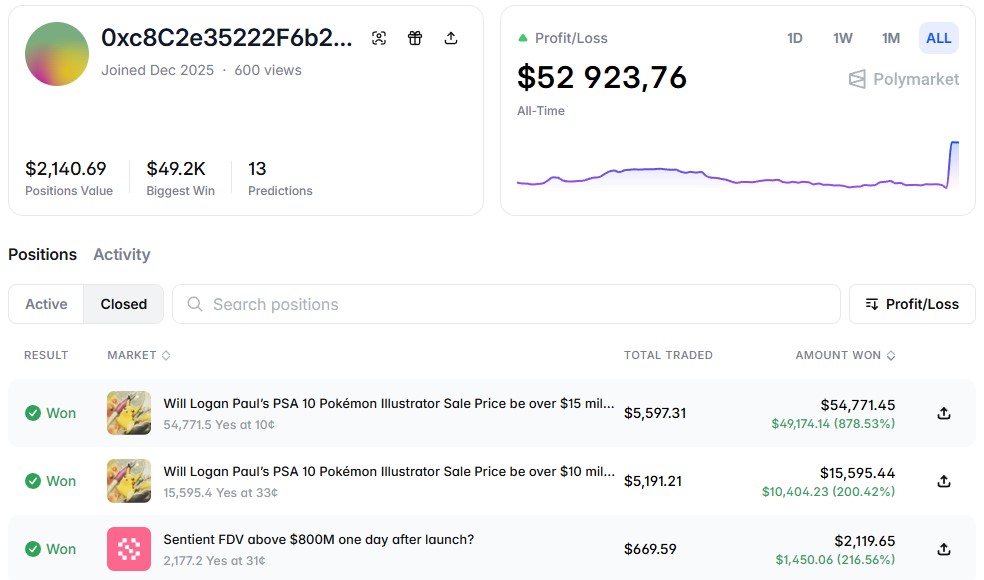Click the Won checkmark in Sentient row
Screen dimensions: 984x580
click(33, 549)
